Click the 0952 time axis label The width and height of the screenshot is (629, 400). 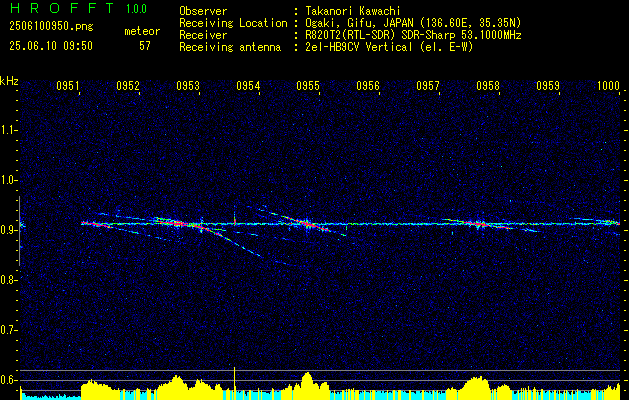pos(128,85)
